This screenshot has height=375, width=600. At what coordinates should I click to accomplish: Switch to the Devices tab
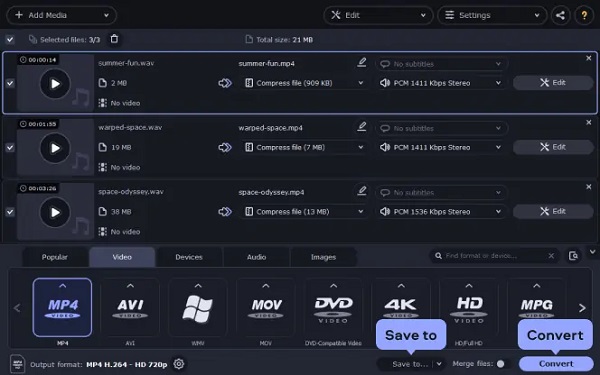(x=189, y=257)
